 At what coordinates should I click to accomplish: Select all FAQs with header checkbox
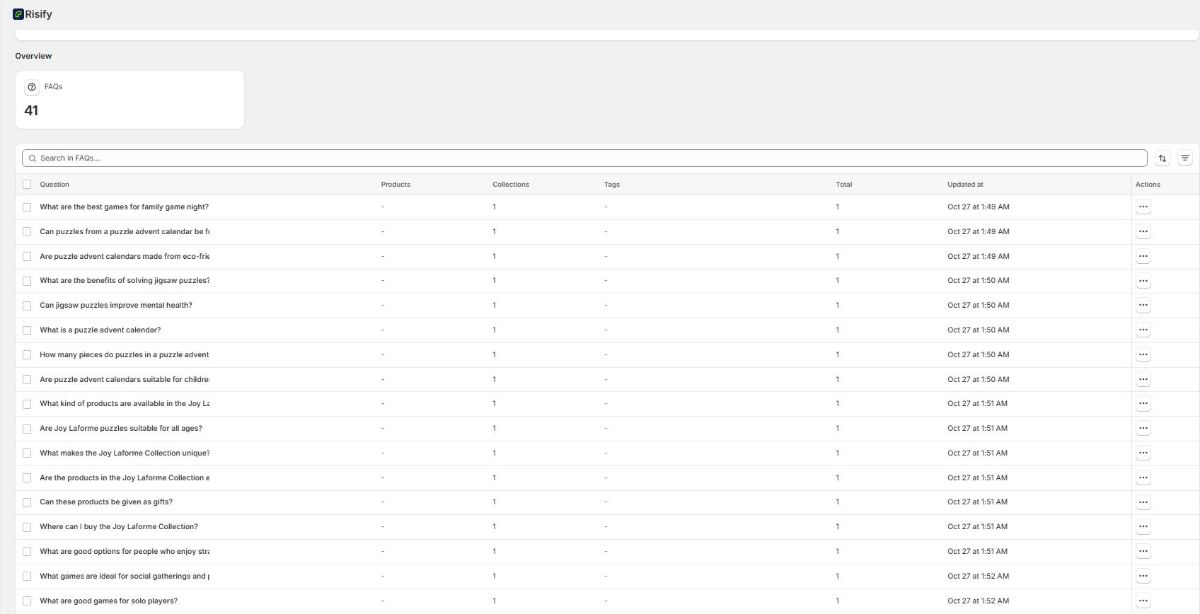point(27,184)
